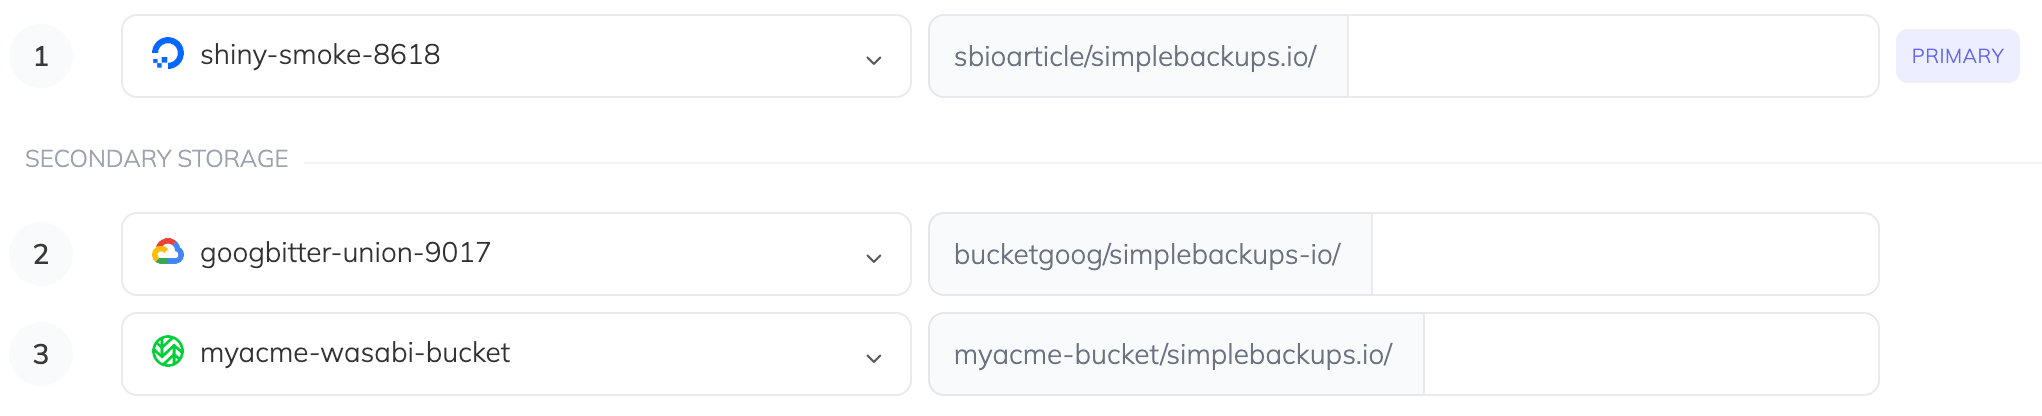Click the bucketgoog/simplebackups-io/ path prefix
The image size is (2042, 416).
(x=1147, y=255)
